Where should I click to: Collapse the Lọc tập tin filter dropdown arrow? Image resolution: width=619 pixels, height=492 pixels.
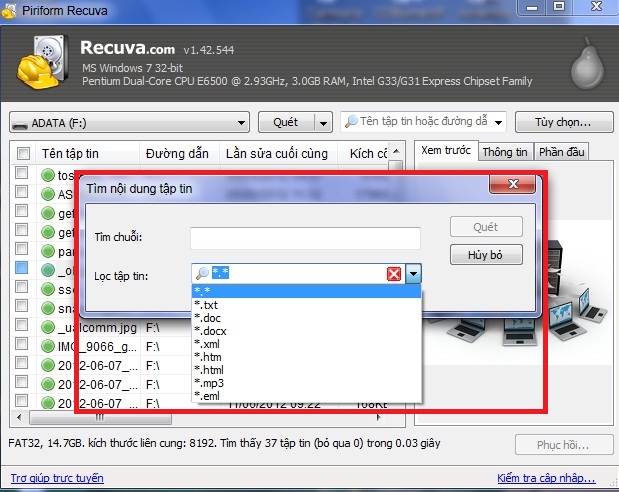(x=413, y=273)
